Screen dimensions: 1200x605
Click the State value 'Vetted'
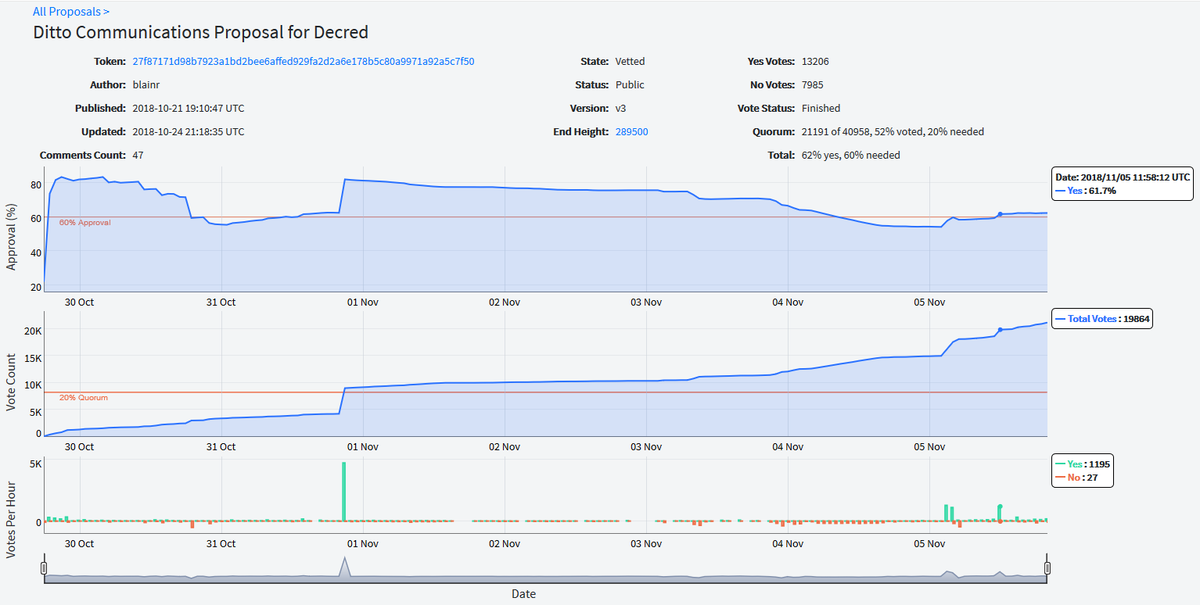coord(630,62)
